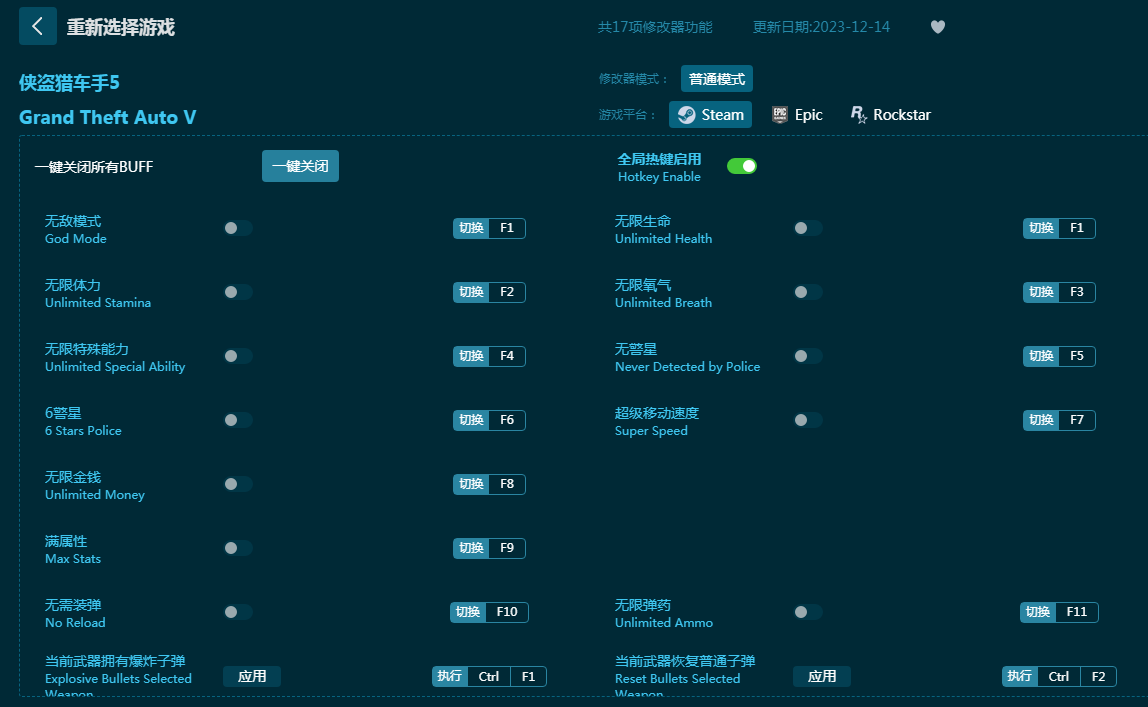This screenshot has width=1148, height=707.
Task: Click the 侠盗猎车手5 game name
Action: click(70, 83)
